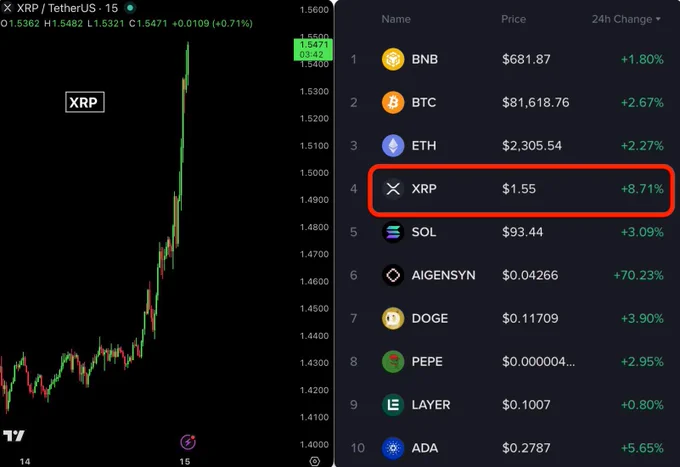Click the Dogecoin icon
This screenshot has width=680, height=467.
[393, 318]
